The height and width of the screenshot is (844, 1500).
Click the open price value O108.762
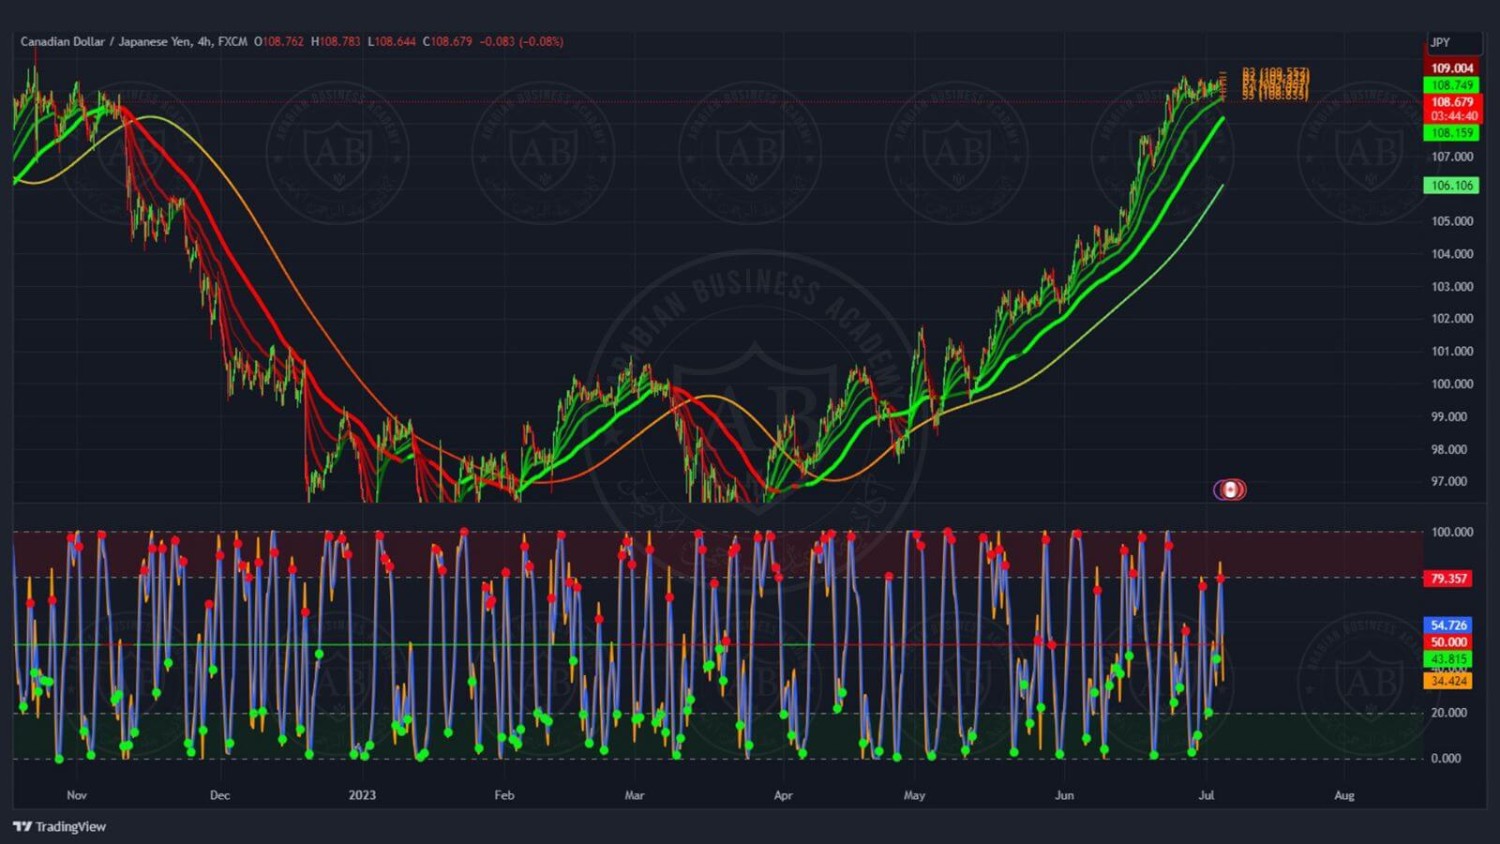(279, 42)
